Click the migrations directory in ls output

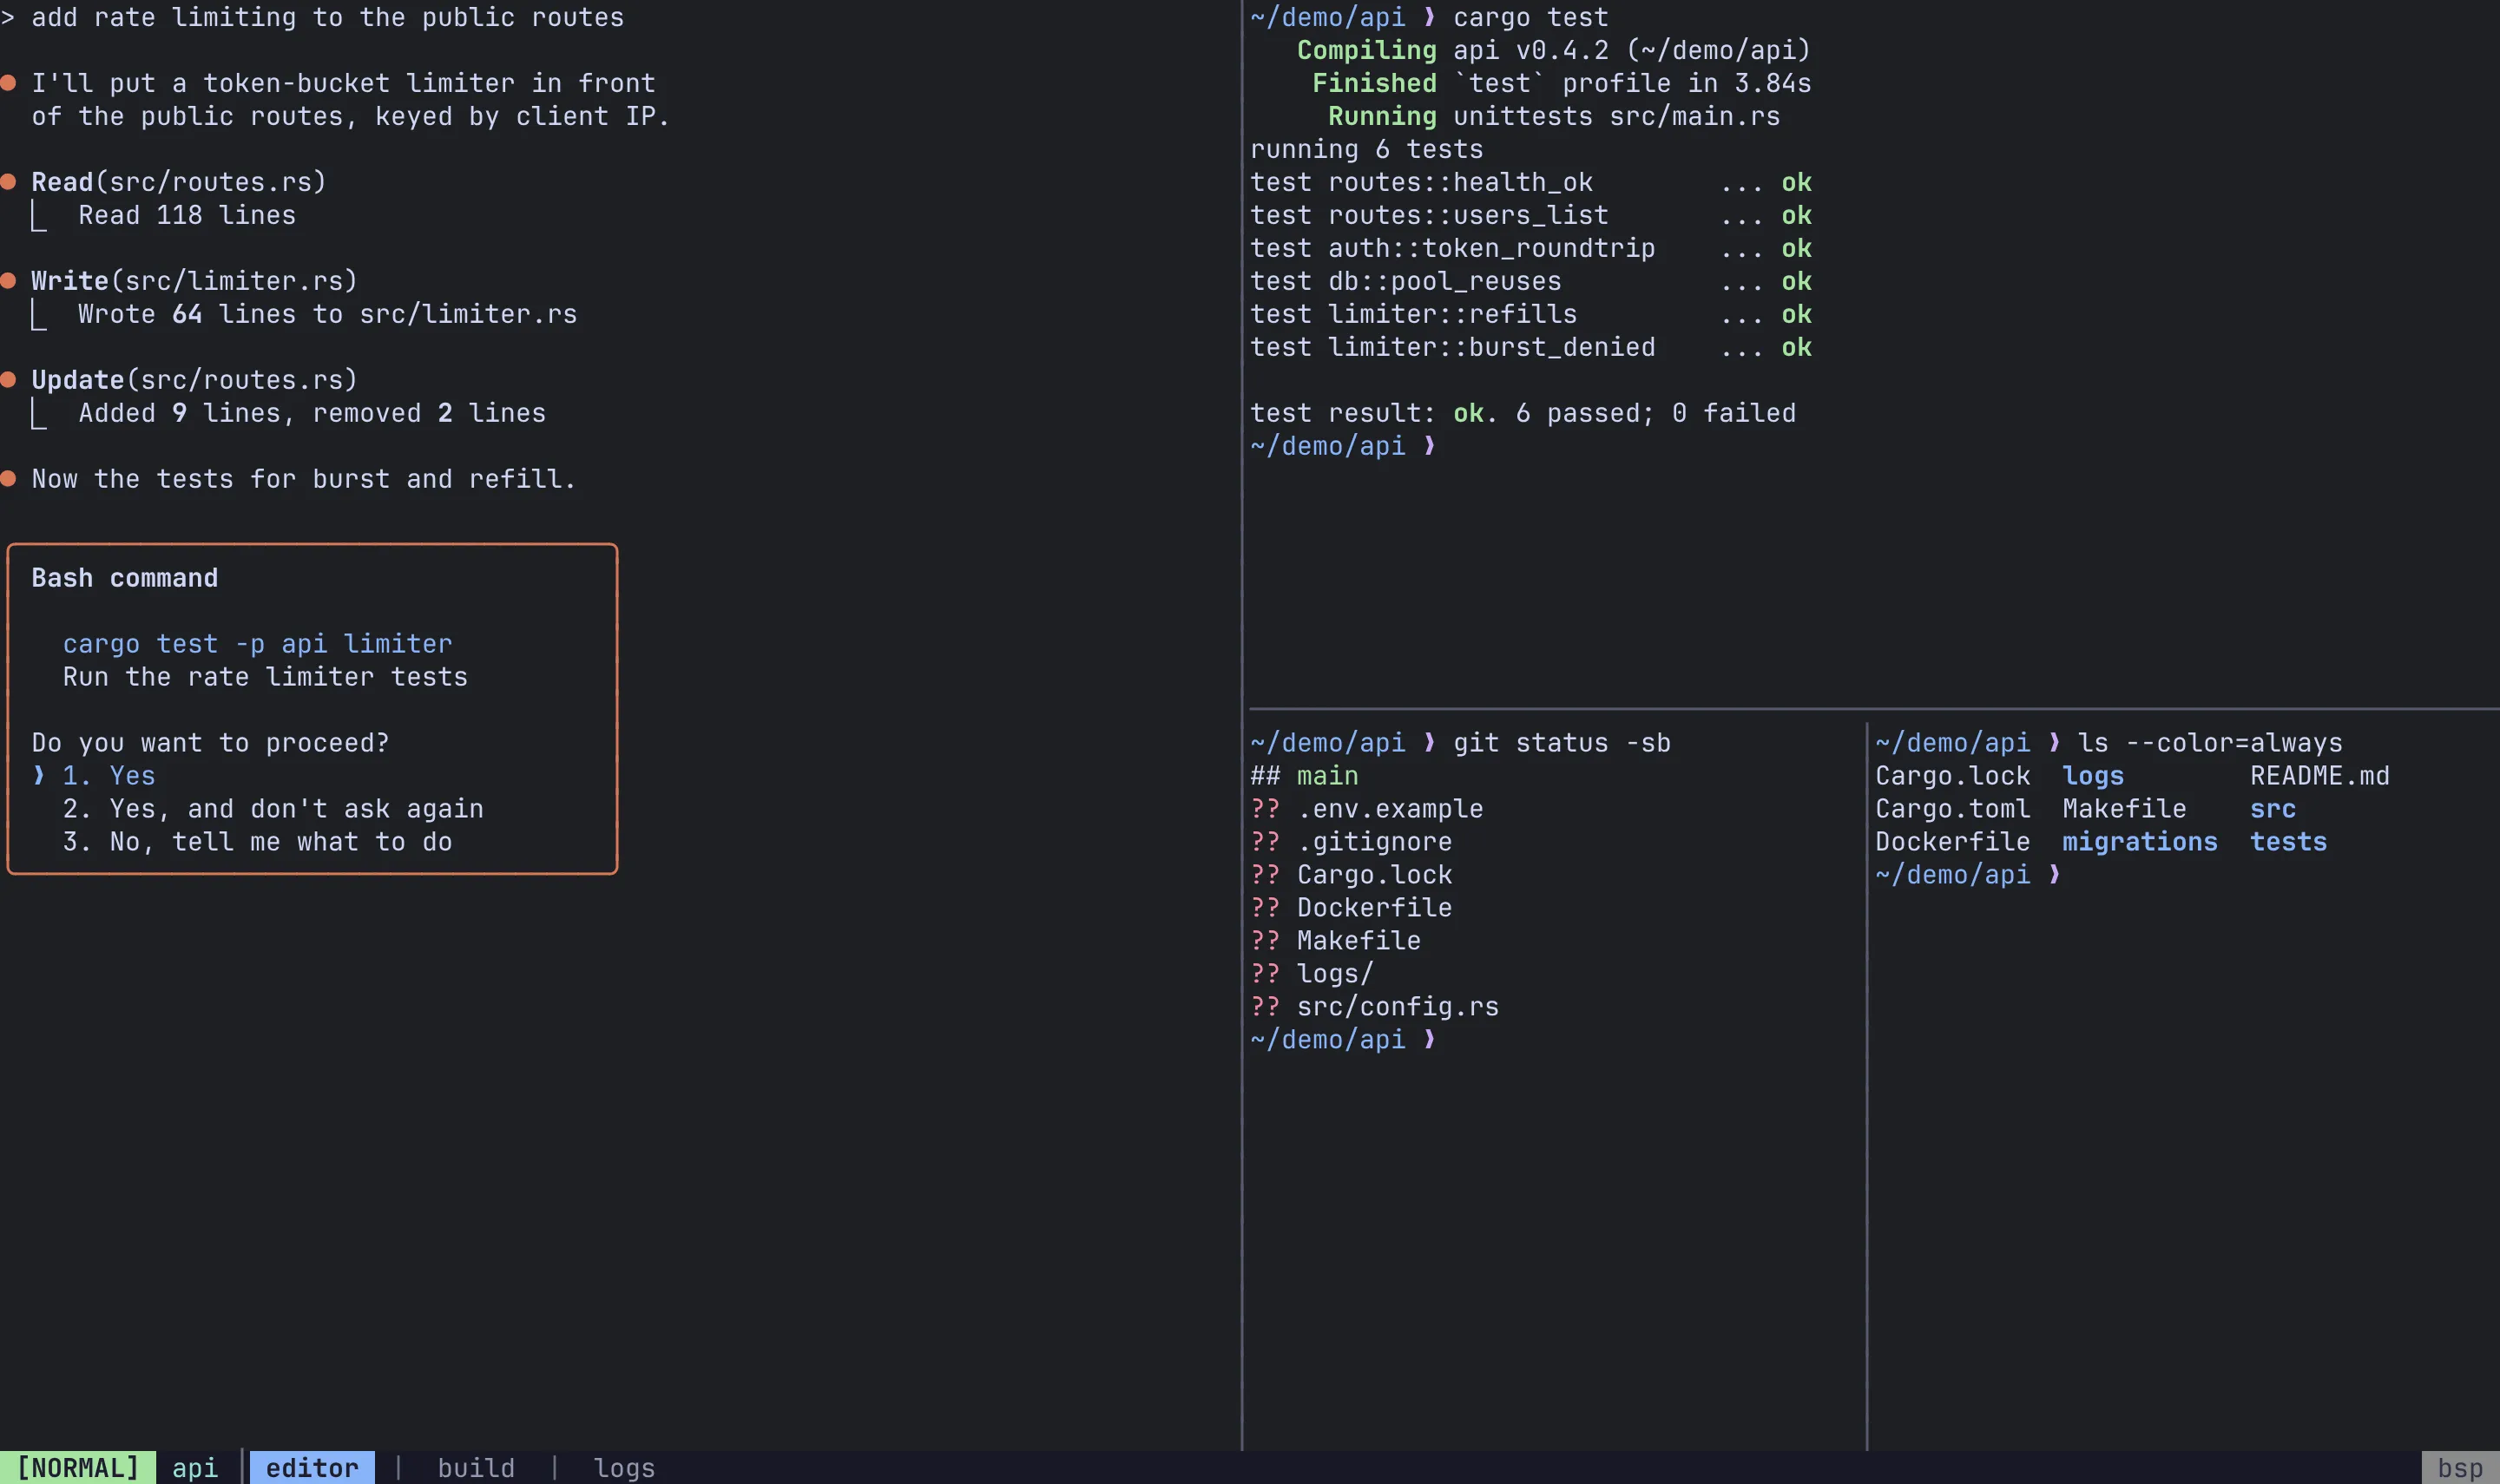coord(2140,842)
